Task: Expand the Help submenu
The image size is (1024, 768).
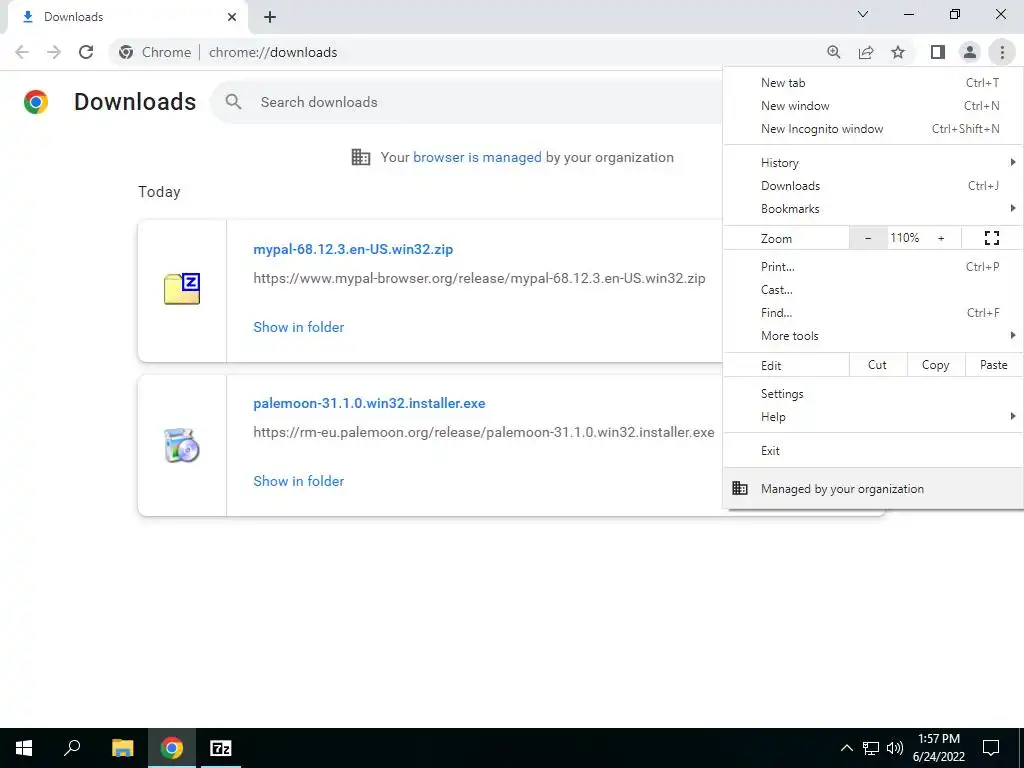Action: tap(874, 417)
